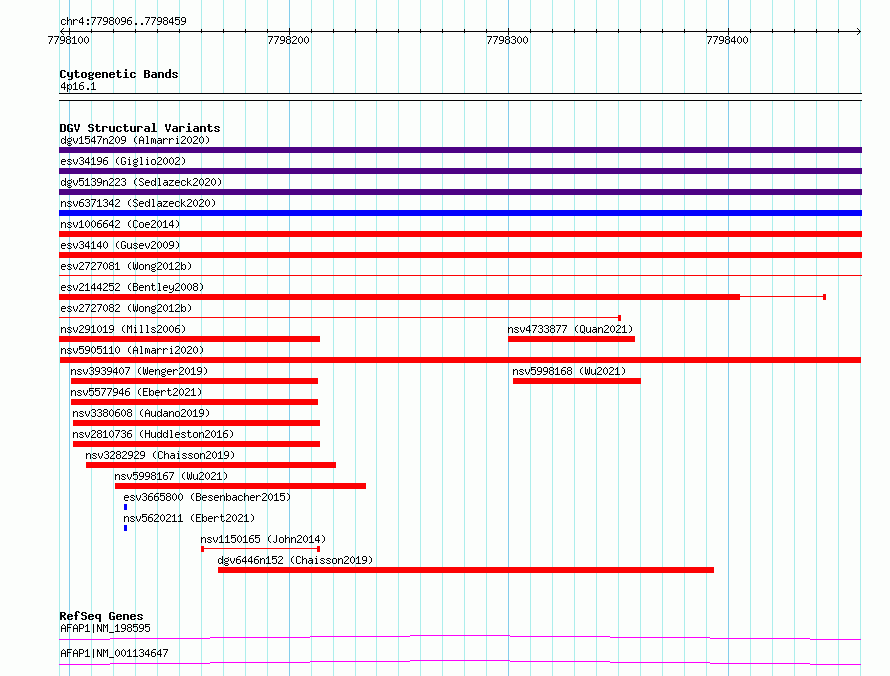This screenshot has width=890, height=676.
Task: Click ruler position 7798100
Action: pos(69,40)
